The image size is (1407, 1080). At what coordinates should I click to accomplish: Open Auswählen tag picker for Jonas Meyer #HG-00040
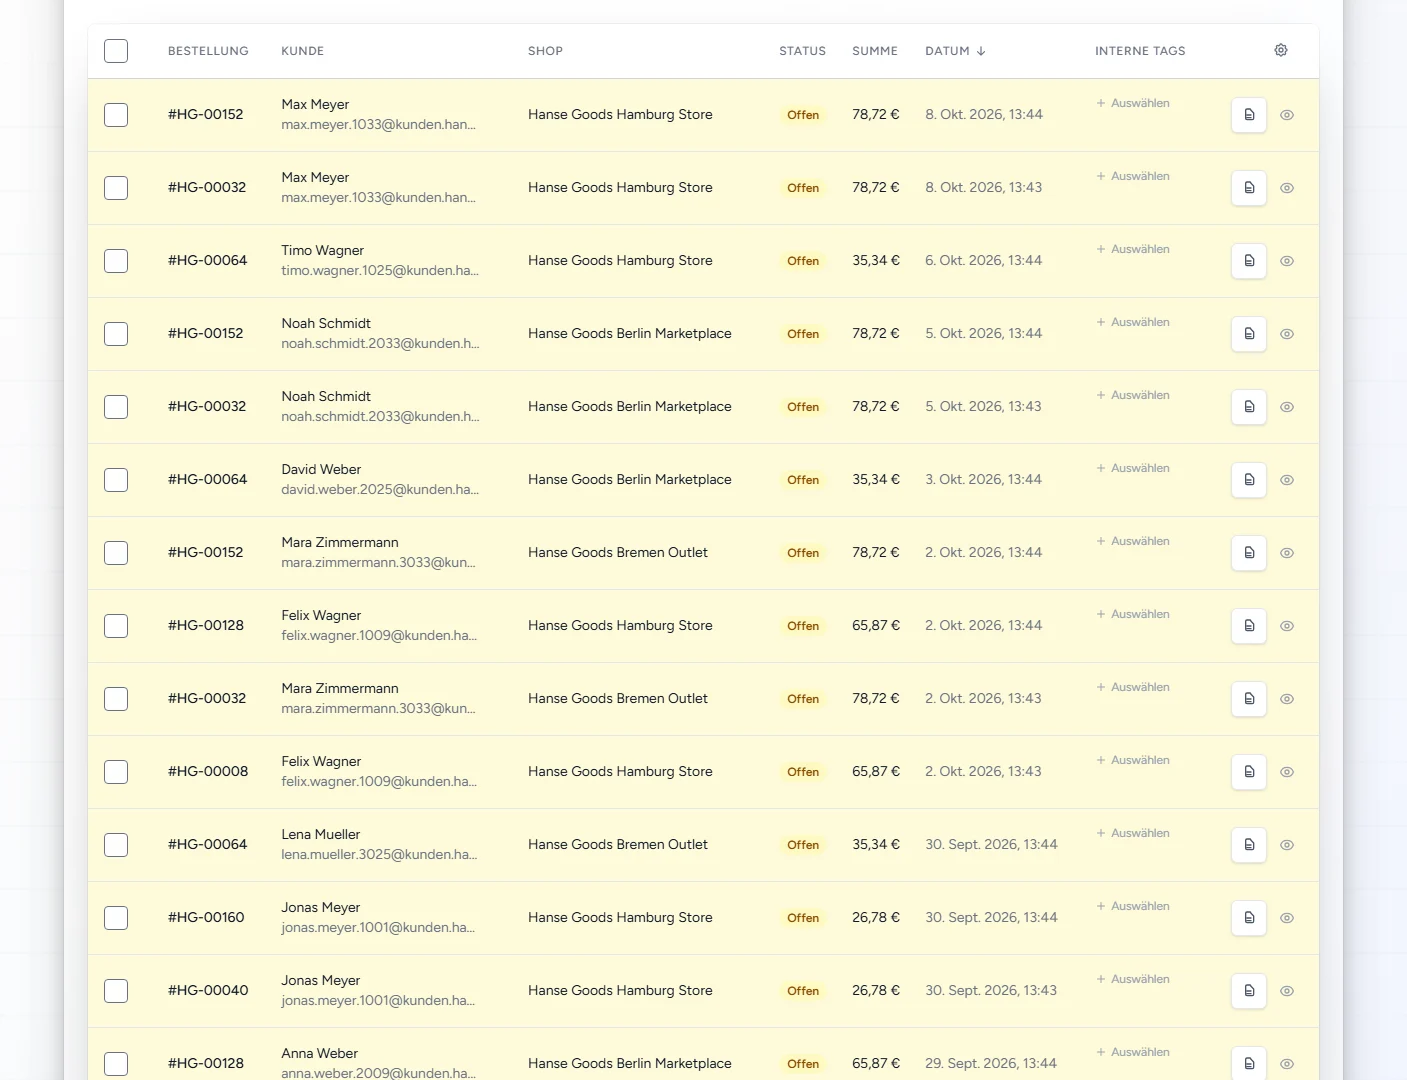pyautogui.click(x=1133, y=979)
